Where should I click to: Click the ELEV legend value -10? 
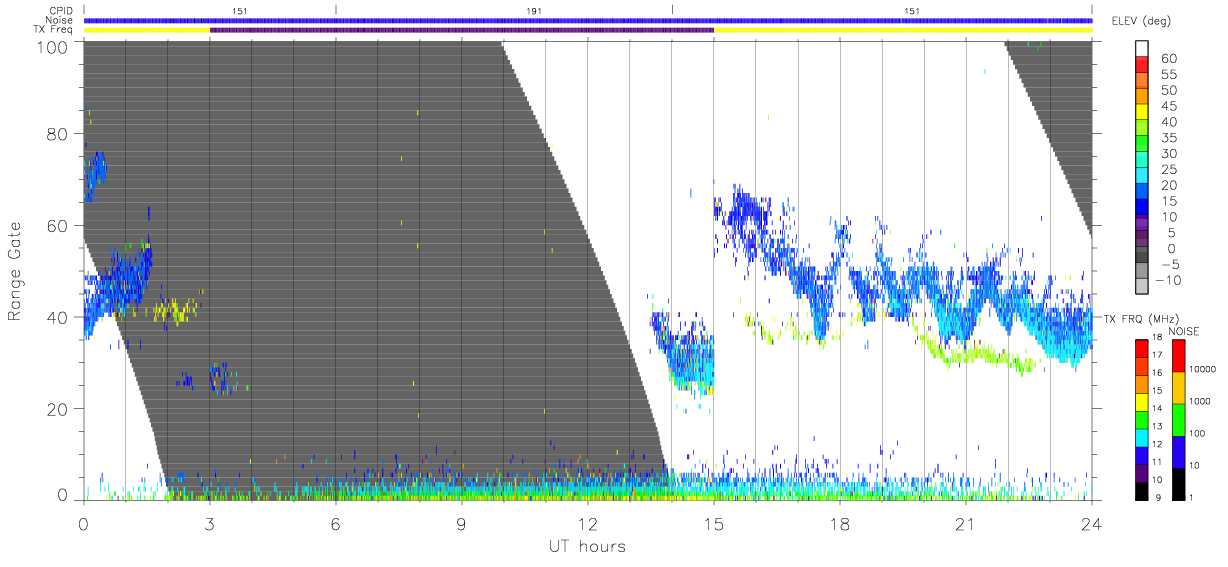tap(1166, 280)
